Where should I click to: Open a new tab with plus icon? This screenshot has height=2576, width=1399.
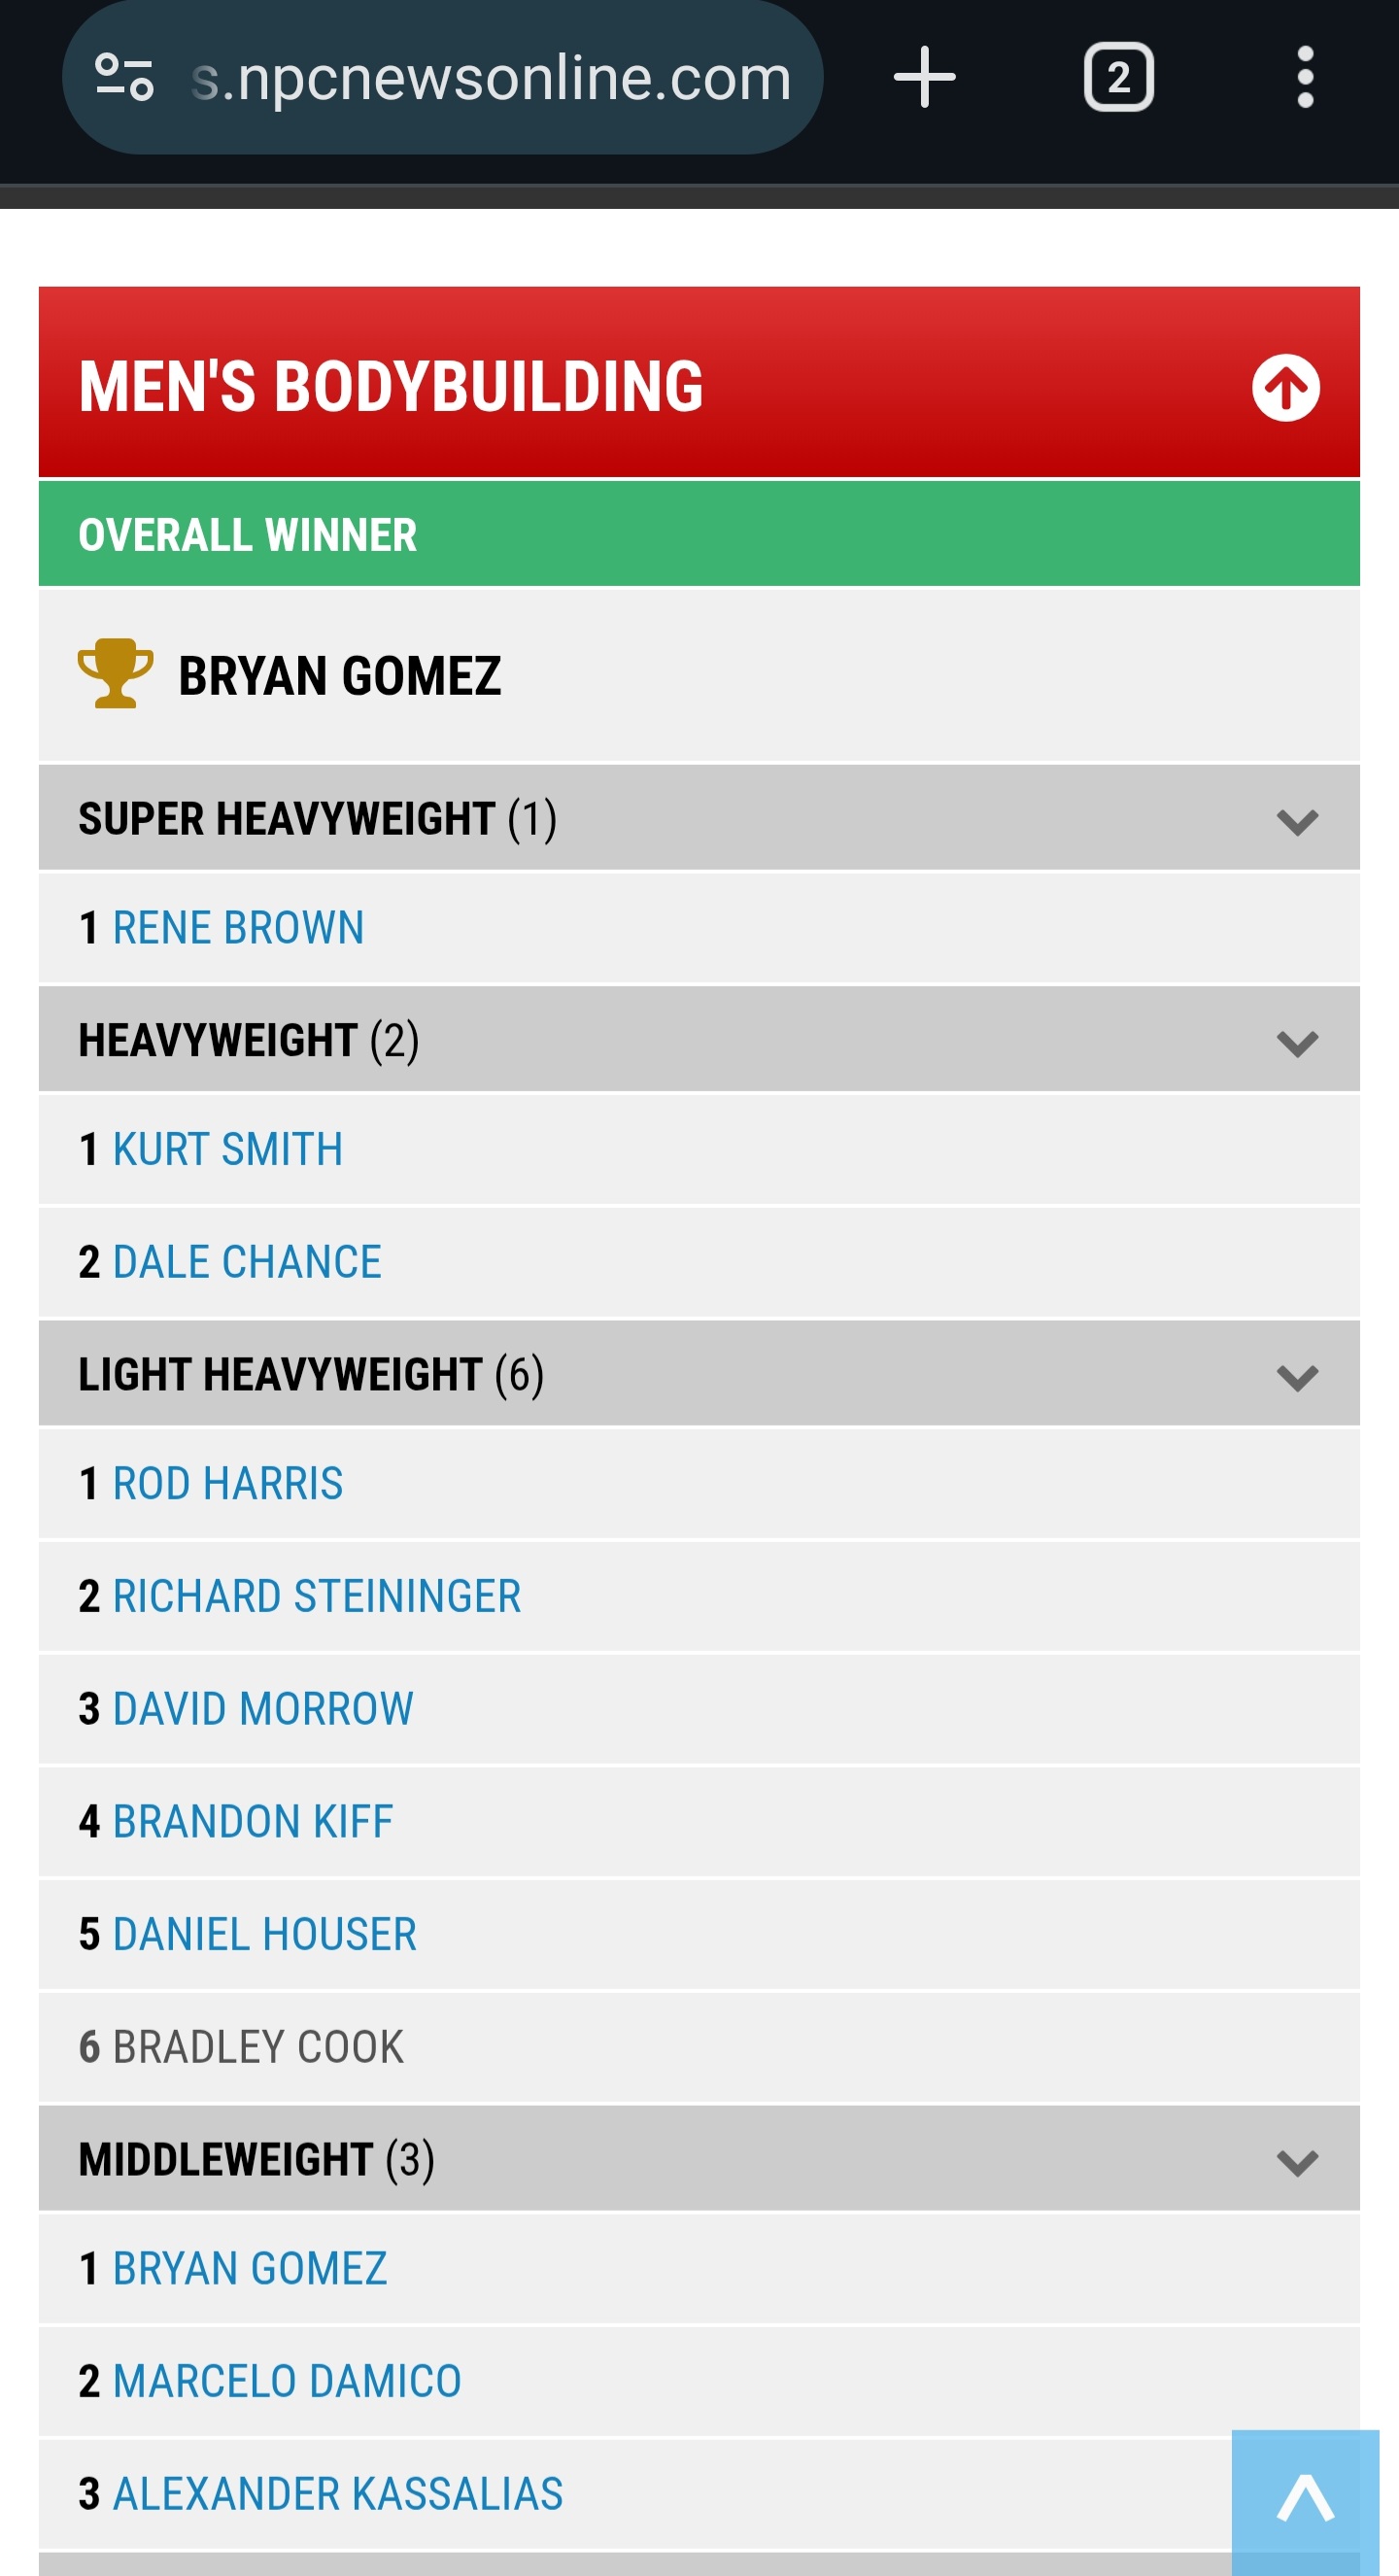(x=924, y=78)
